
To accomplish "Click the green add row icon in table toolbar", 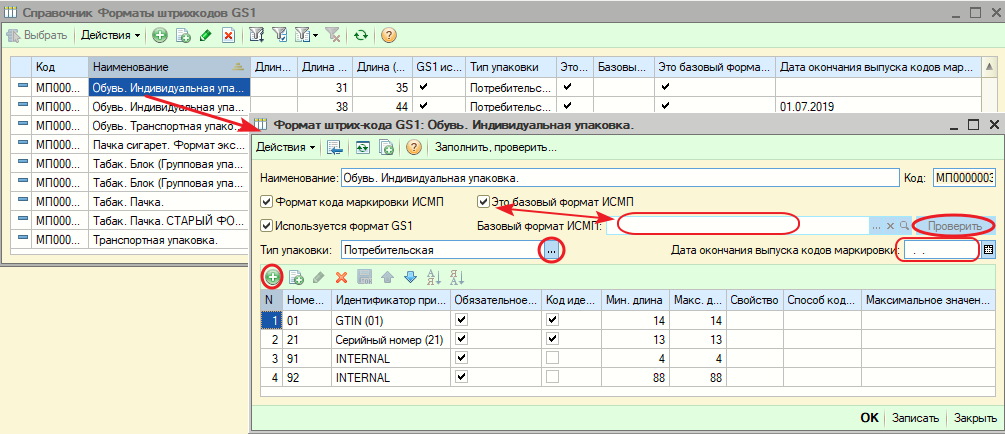I will point(272,277).
